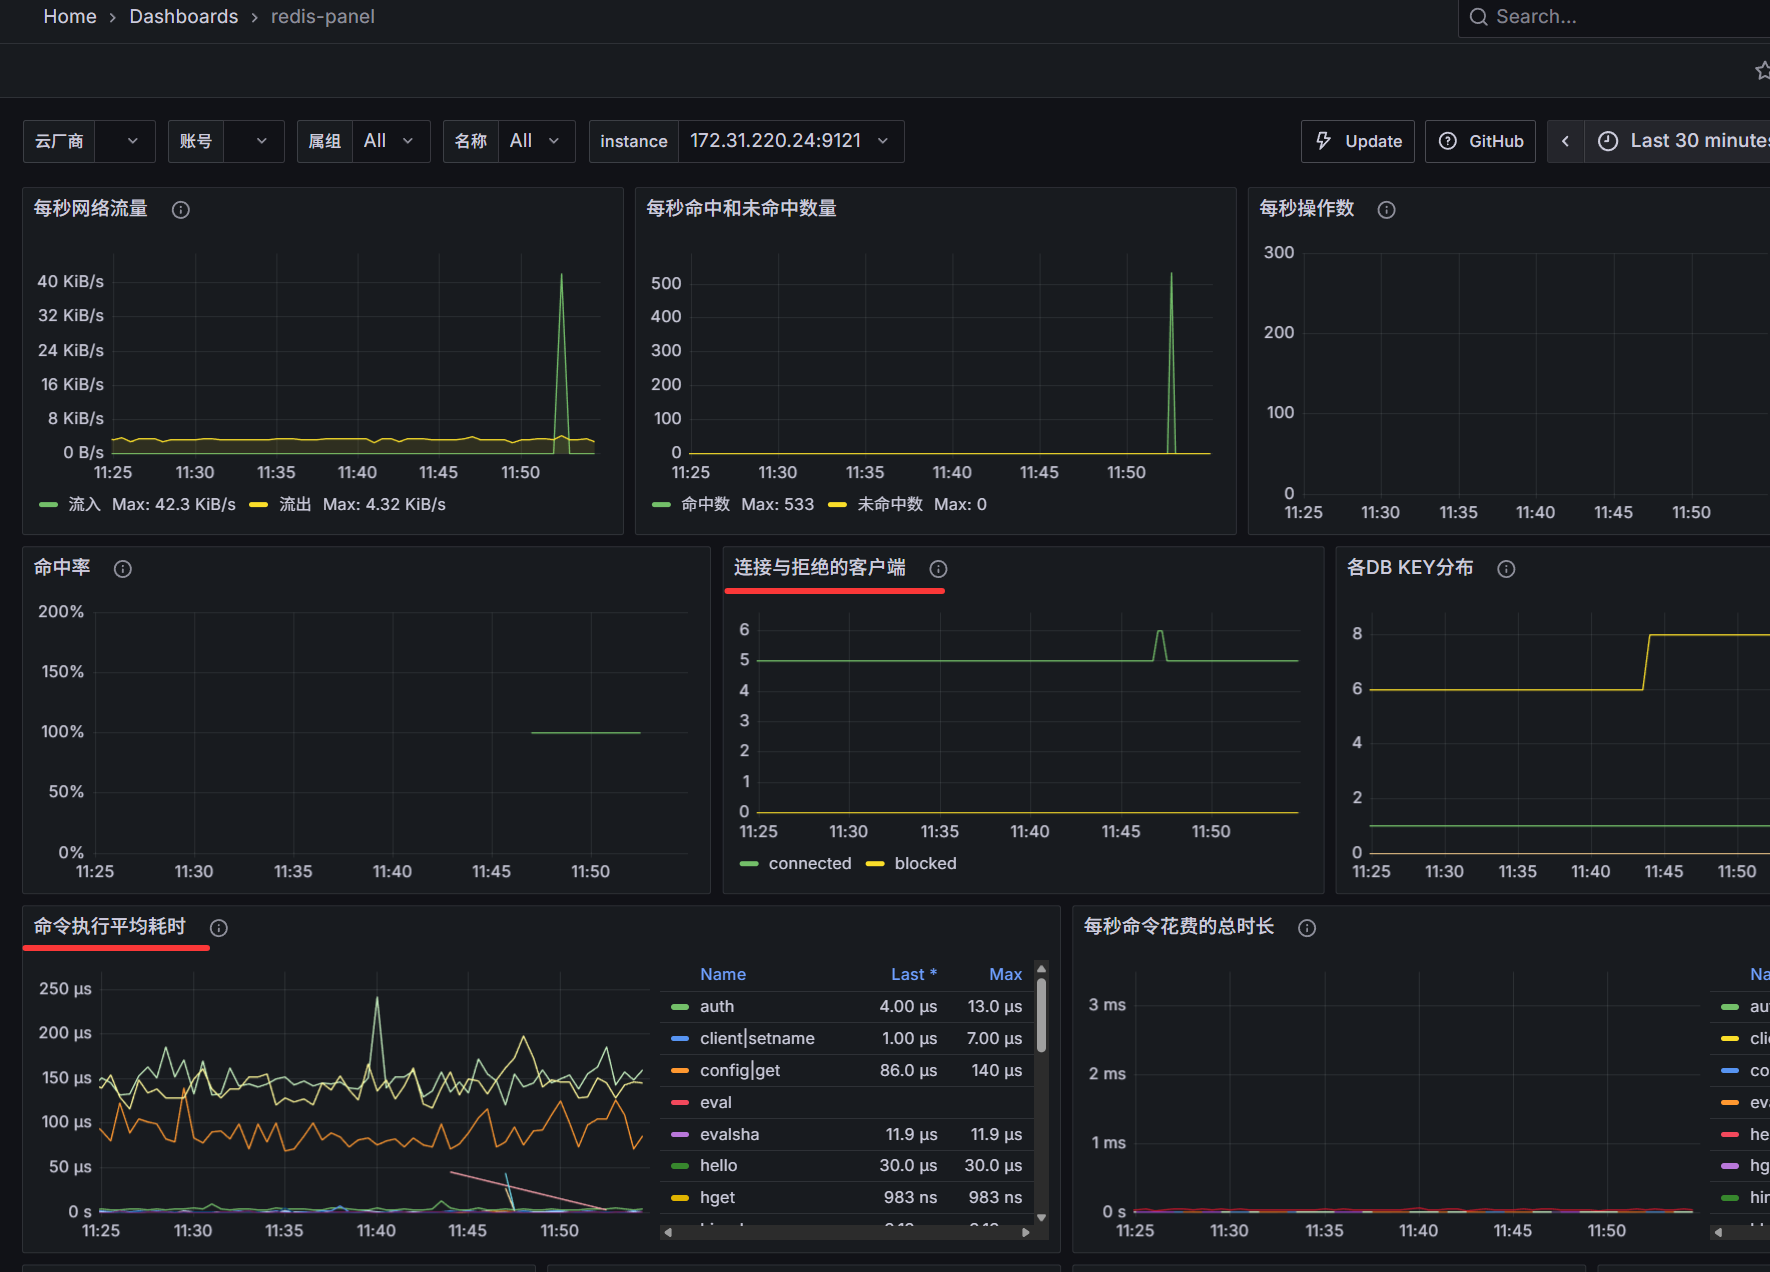
Task: Click legend horizontal scrollbar track
Action: [847, 1233]
